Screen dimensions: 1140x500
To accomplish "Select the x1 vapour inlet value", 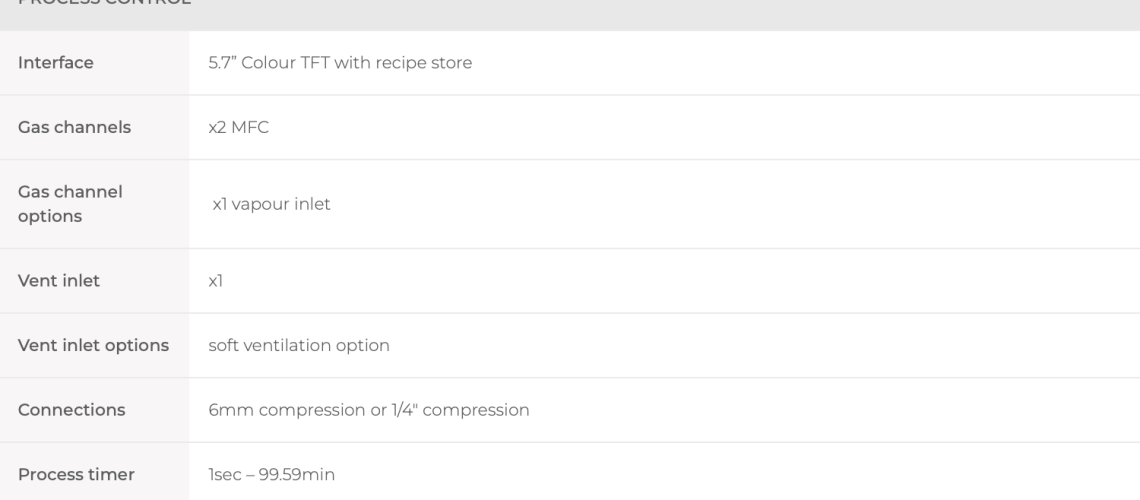I will [271, 204].
